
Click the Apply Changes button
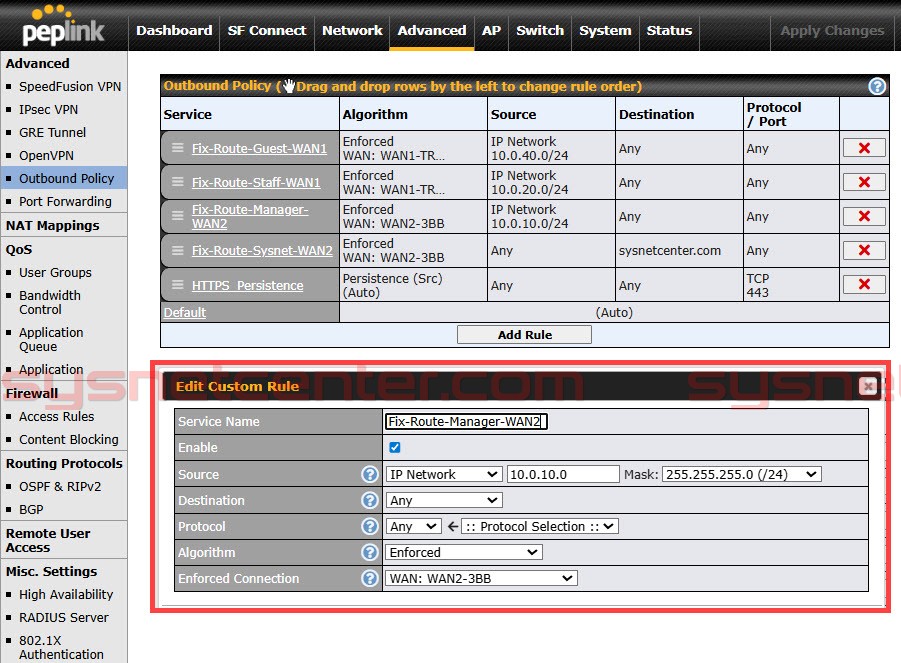tap(832, 30)
